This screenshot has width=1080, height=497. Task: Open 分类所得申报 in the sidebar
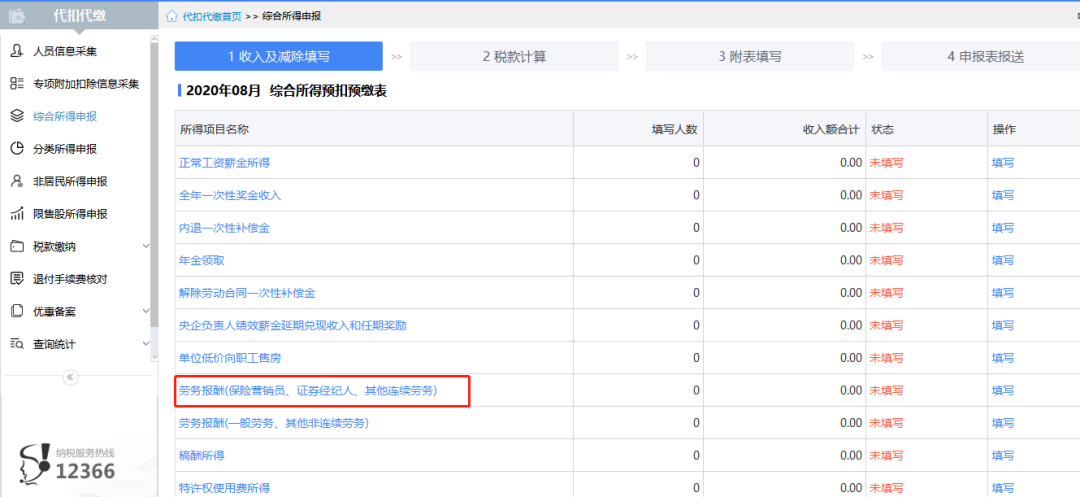[x=65, y=149]
